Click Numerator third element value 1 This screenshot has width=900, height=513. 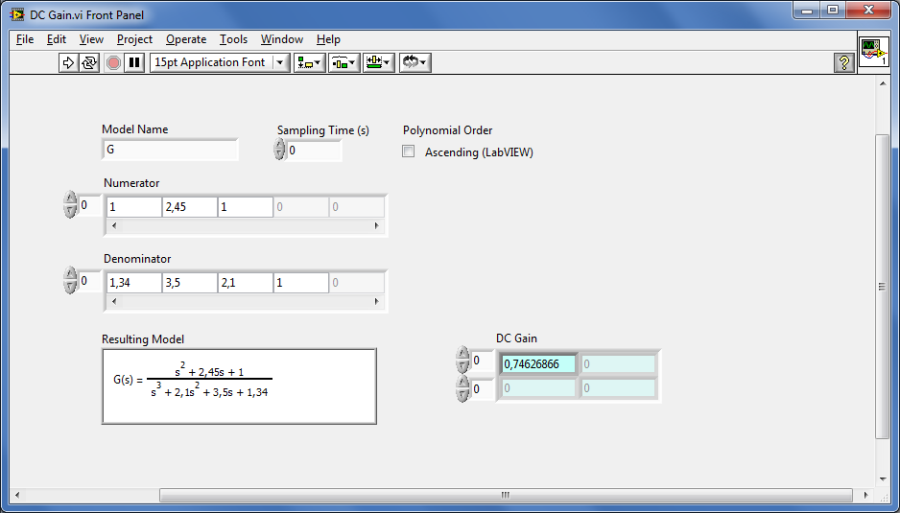[x=246, y=207]
